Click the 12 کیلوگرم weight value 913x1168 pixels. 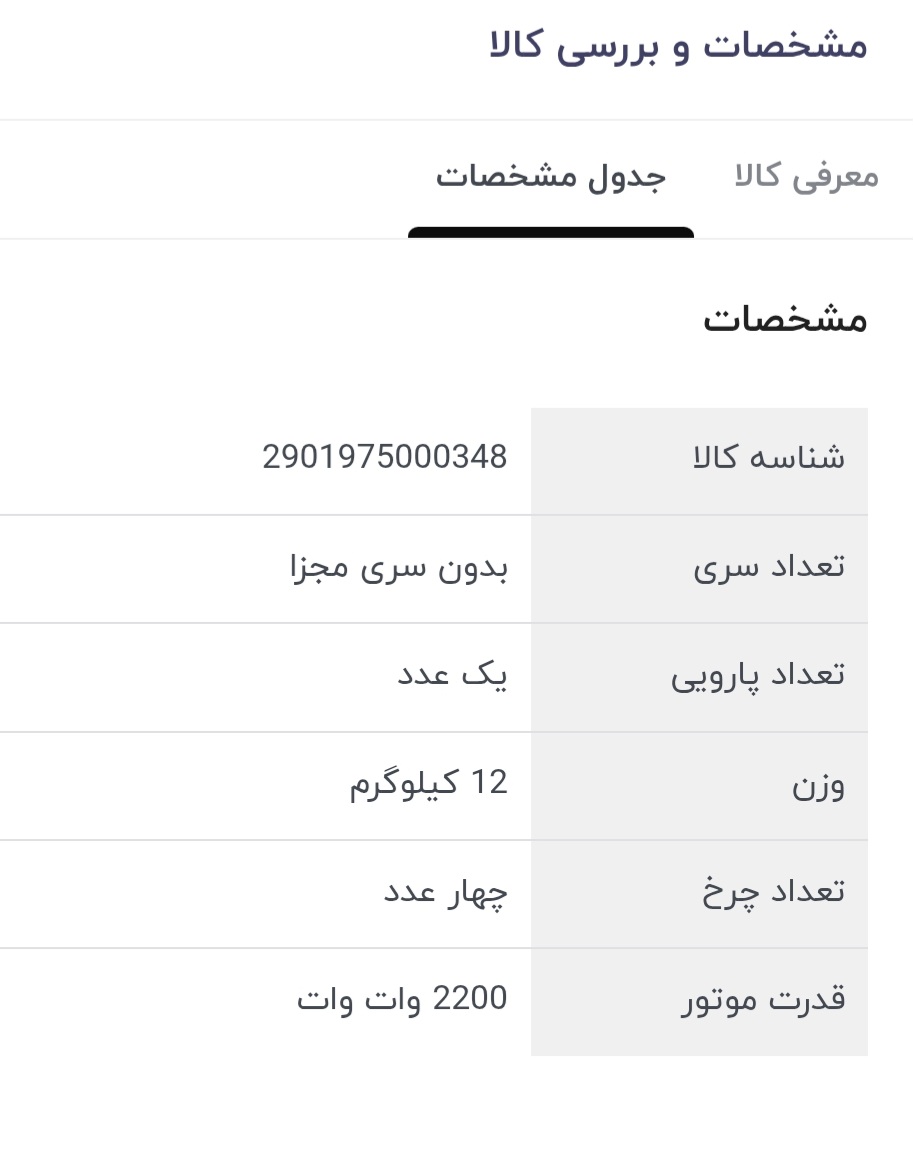(x=428, y=783)
